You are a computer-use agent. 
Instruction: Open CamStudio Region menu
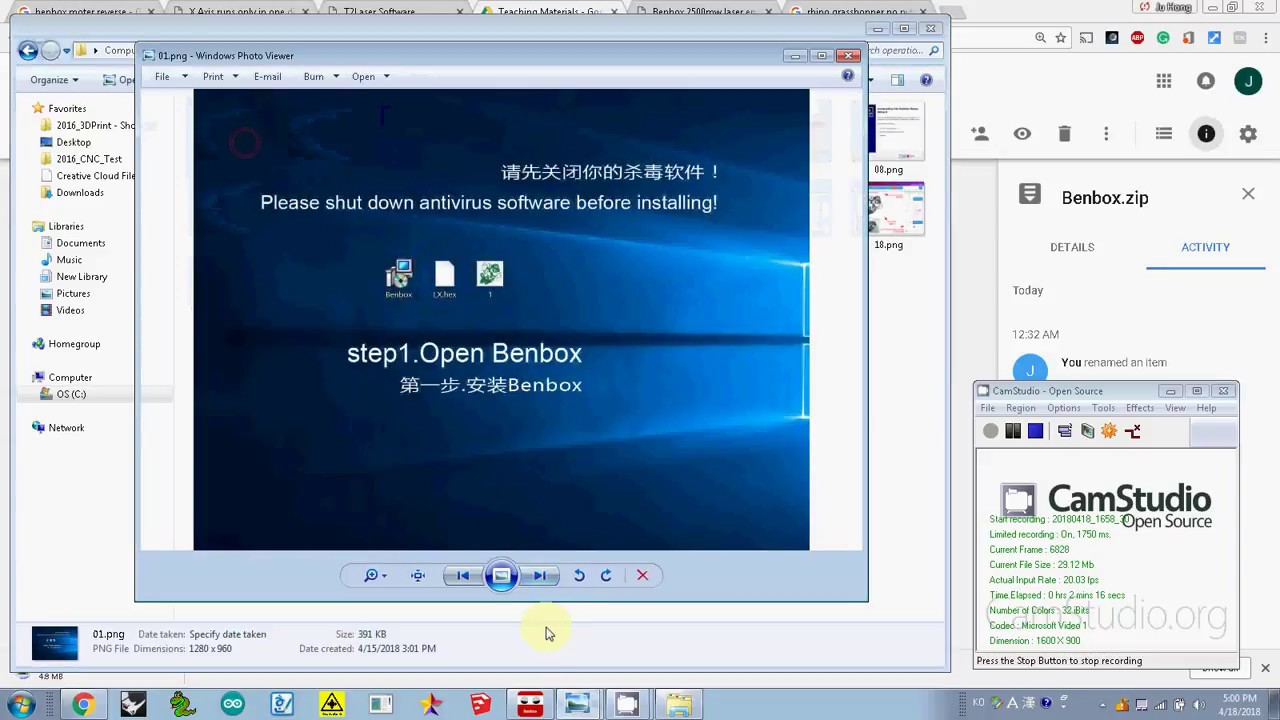[1020, 408]
